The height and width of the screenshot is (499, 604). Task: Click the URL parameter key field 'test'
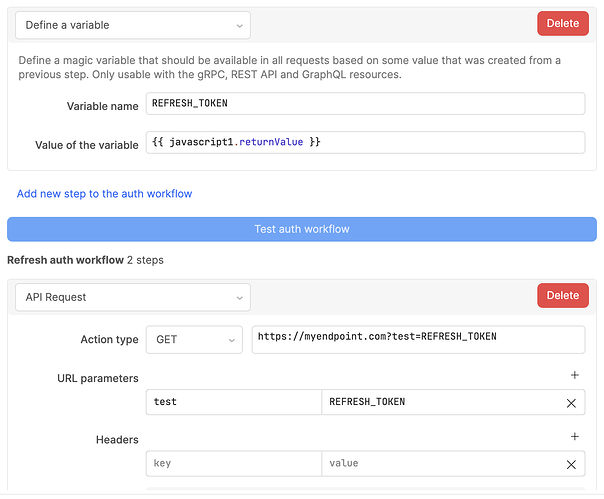click(234, 402)
